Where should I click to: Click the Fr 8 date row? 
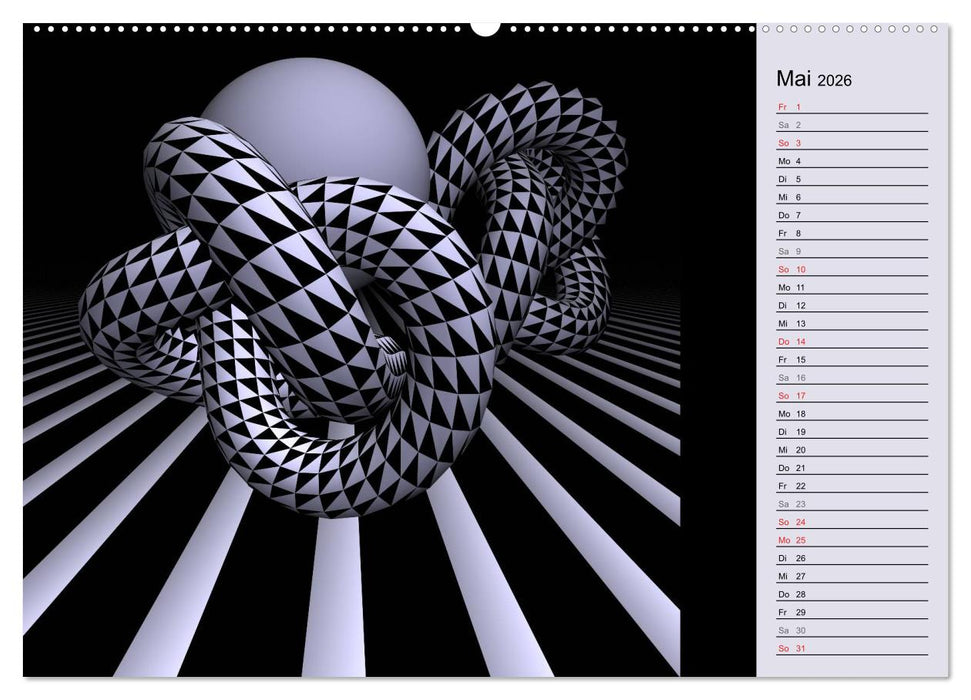pyautogui.click(x=852, y=233)
